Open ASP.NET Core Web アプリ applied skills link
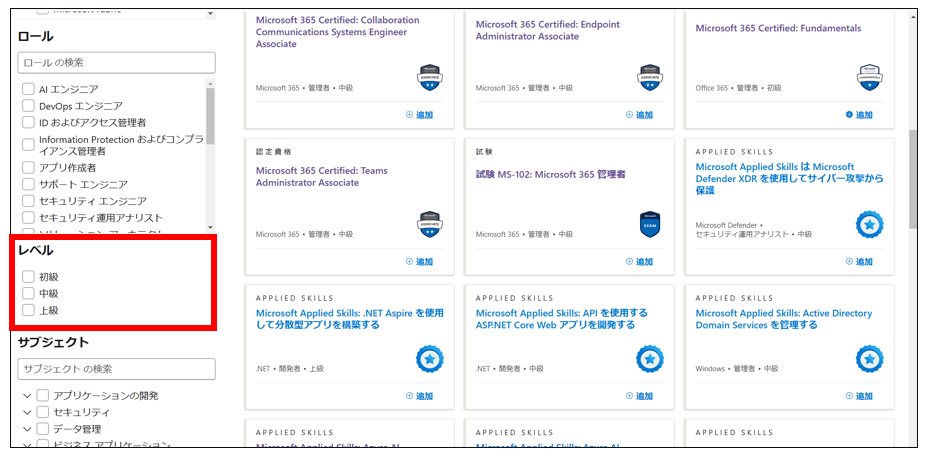 coord(561,319)
